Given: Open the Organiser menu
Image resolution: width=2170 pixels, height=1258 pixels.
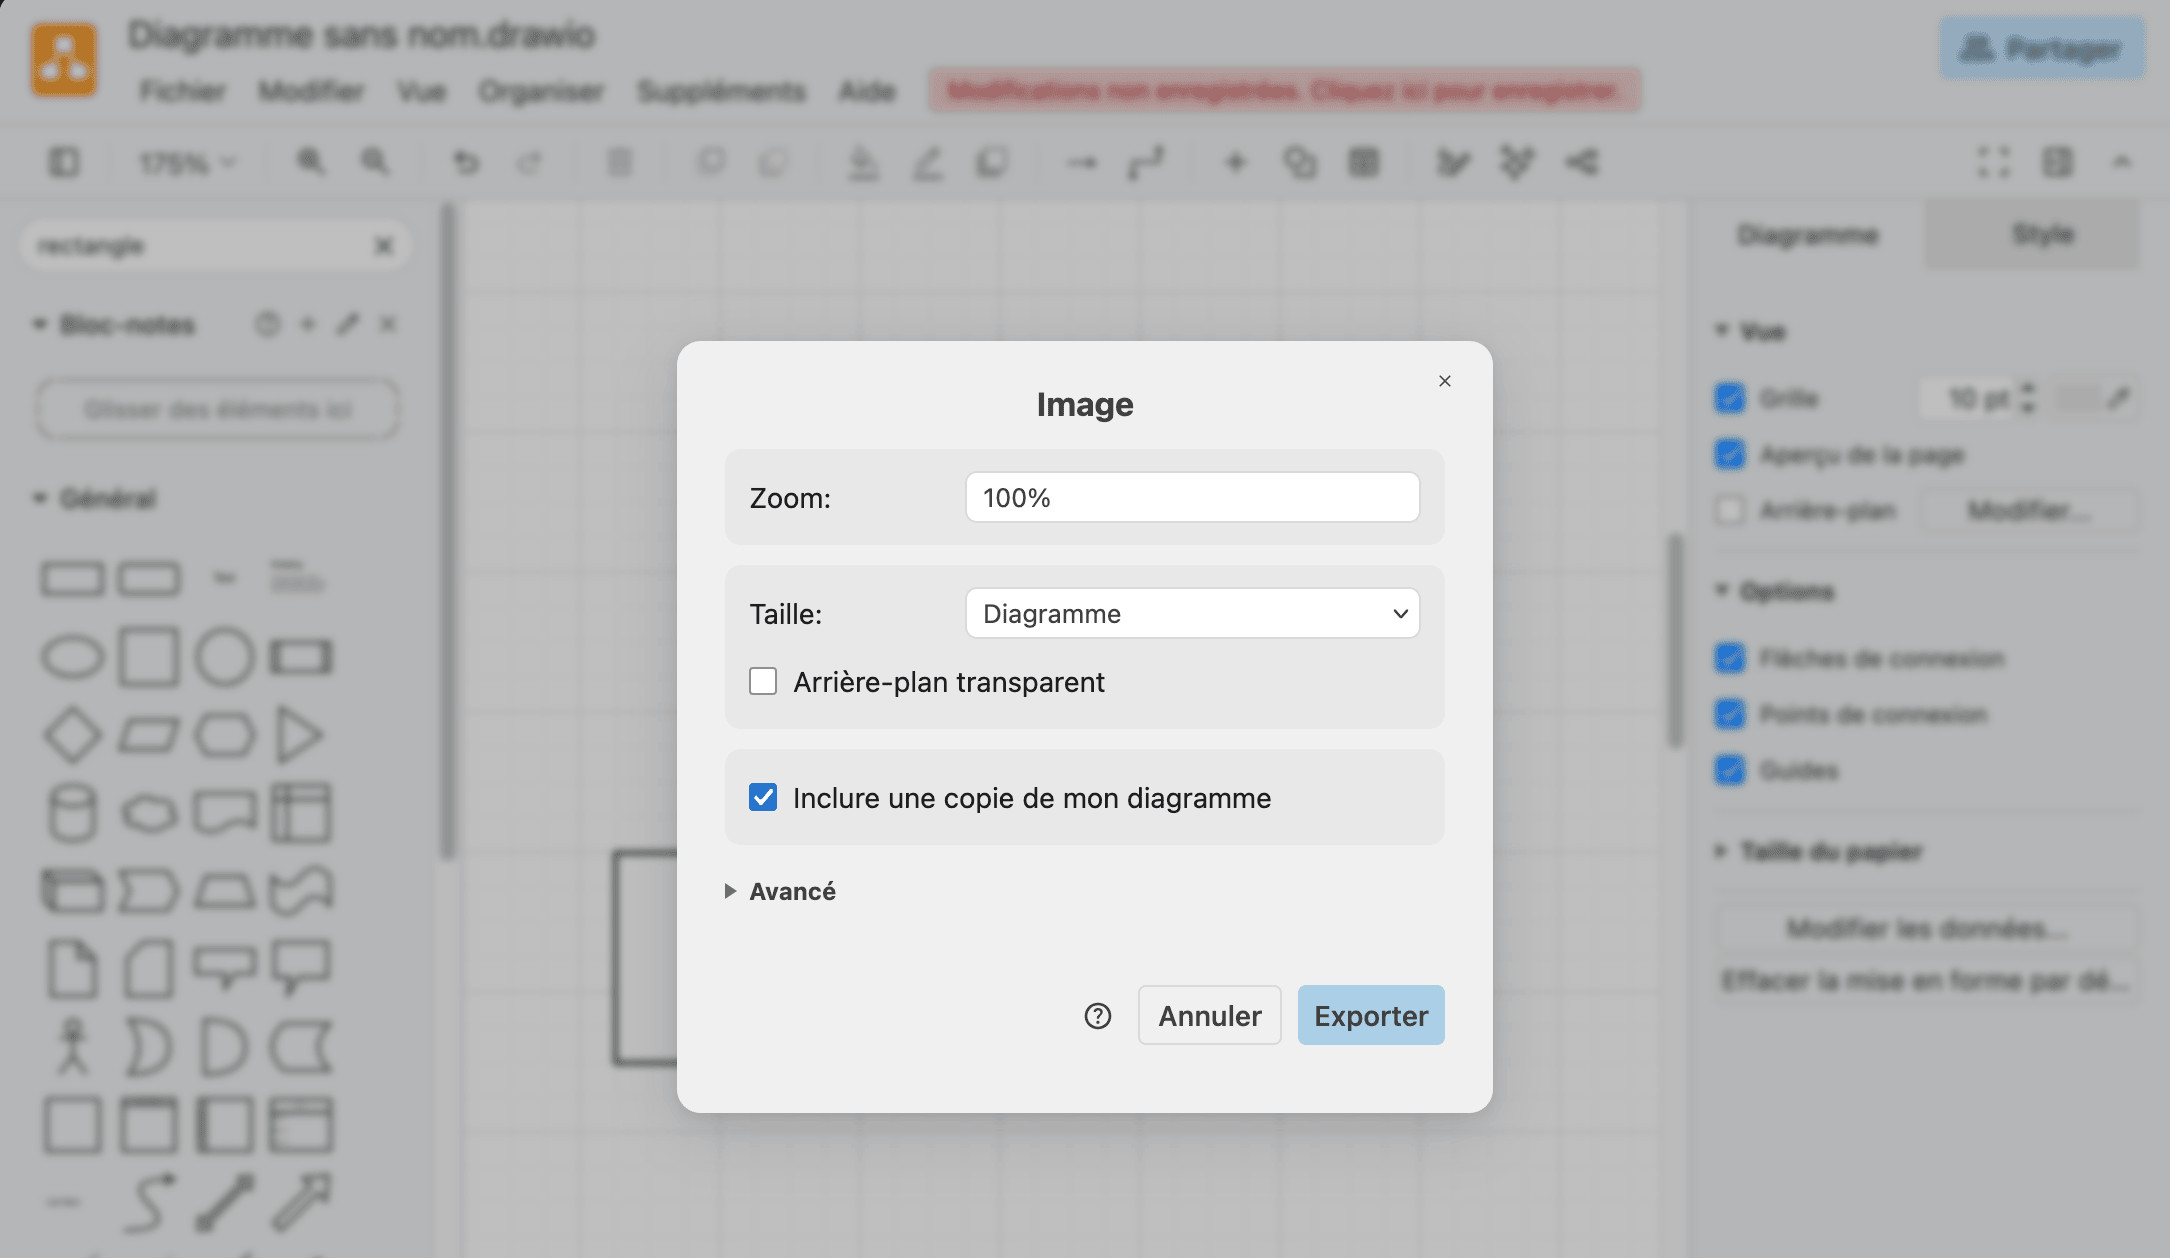Looking at the screenshot, I should (x=541, y=91).
